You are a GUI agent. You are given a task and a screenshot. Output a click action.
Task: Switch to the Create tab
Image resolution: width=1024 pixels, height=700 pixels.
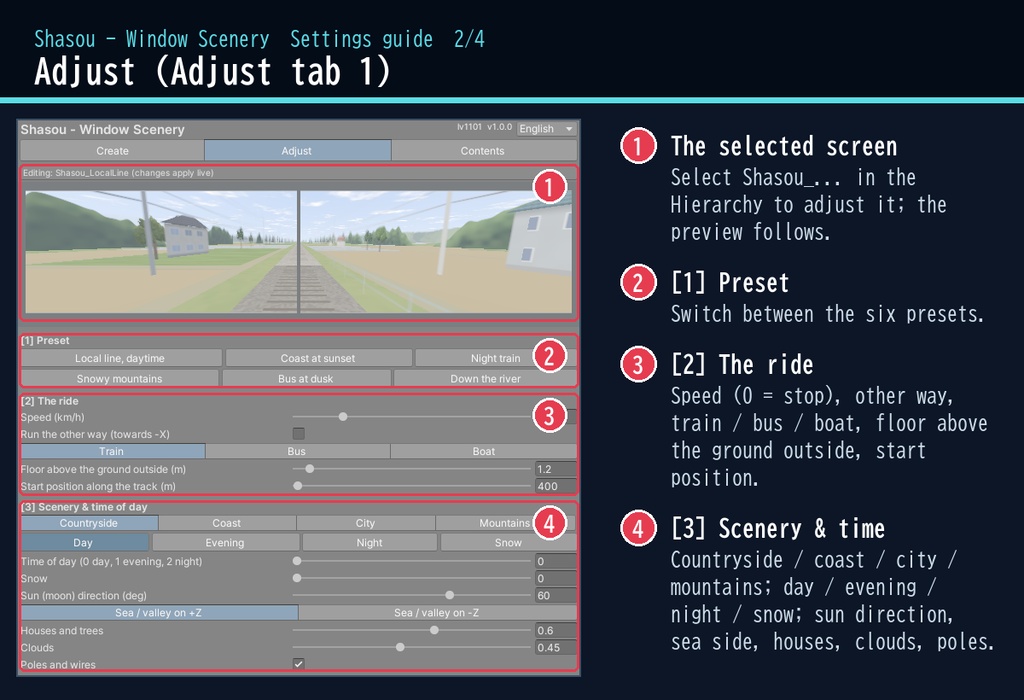(x=112, y=150)
